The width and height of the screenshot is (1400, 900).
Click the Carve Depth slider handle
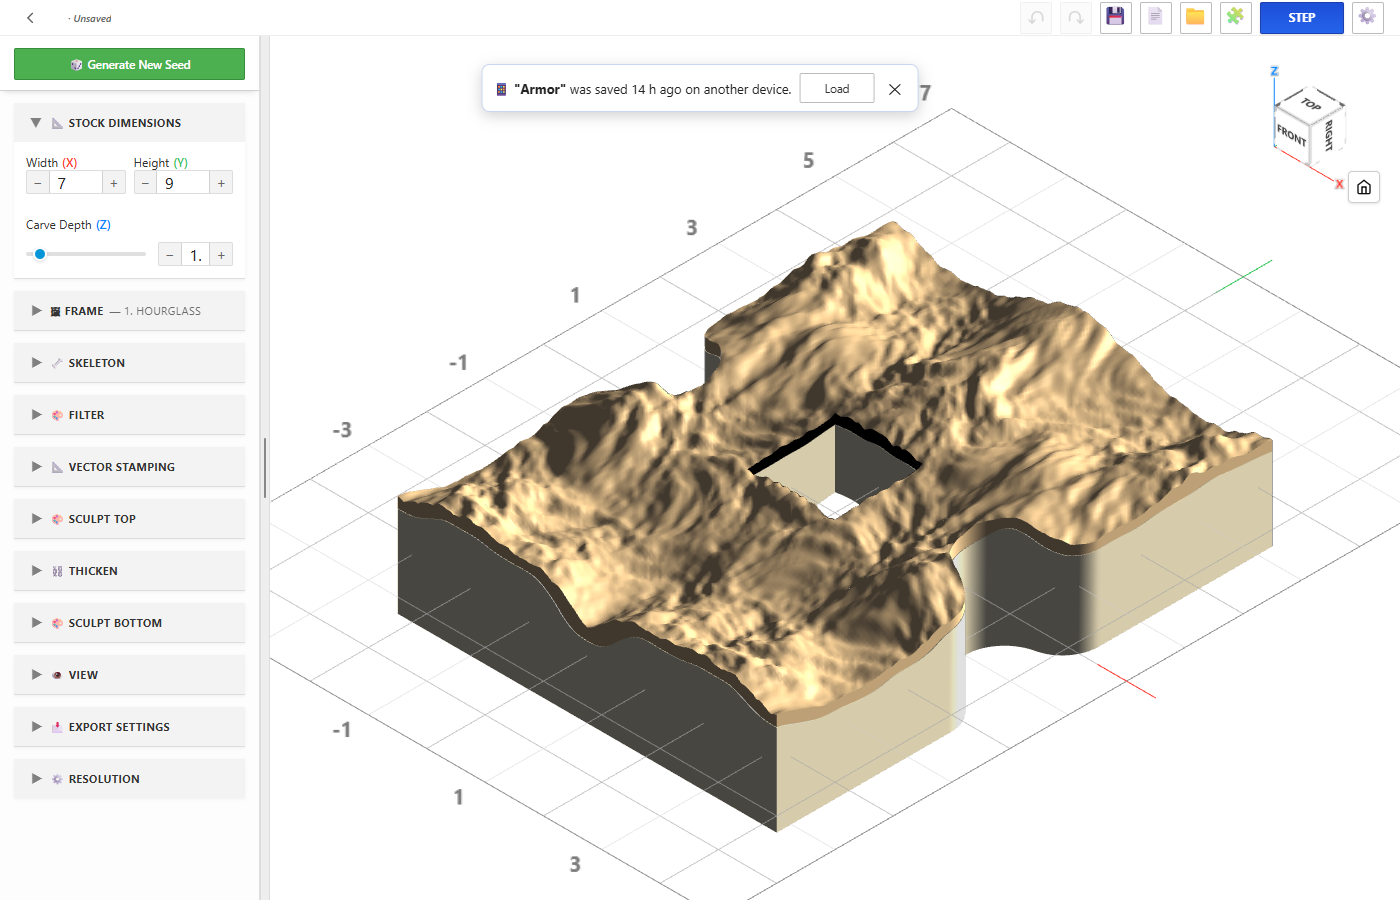coord(40,254)
